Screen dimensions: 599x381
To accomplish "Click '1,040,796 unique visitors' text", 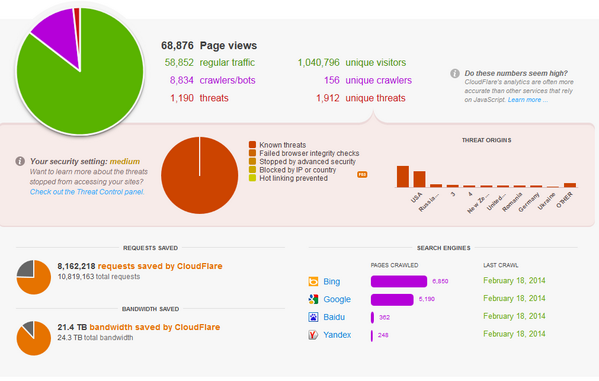I will [352, 62].
